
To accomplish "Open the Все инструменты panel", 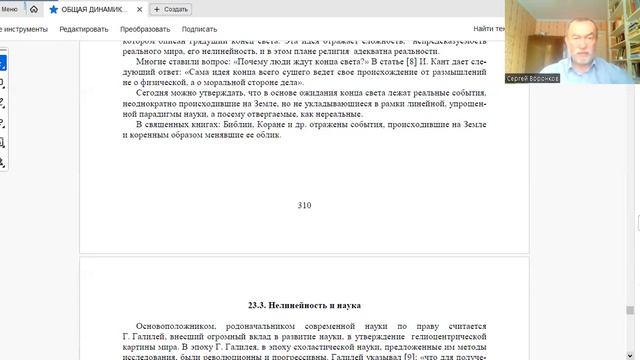I will click(24, 29).
